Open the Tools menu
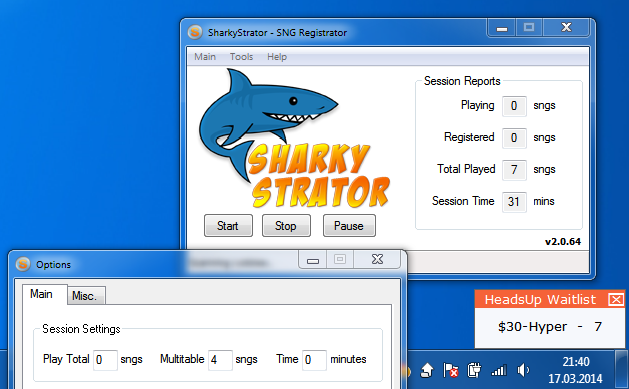 pos(241,57)
